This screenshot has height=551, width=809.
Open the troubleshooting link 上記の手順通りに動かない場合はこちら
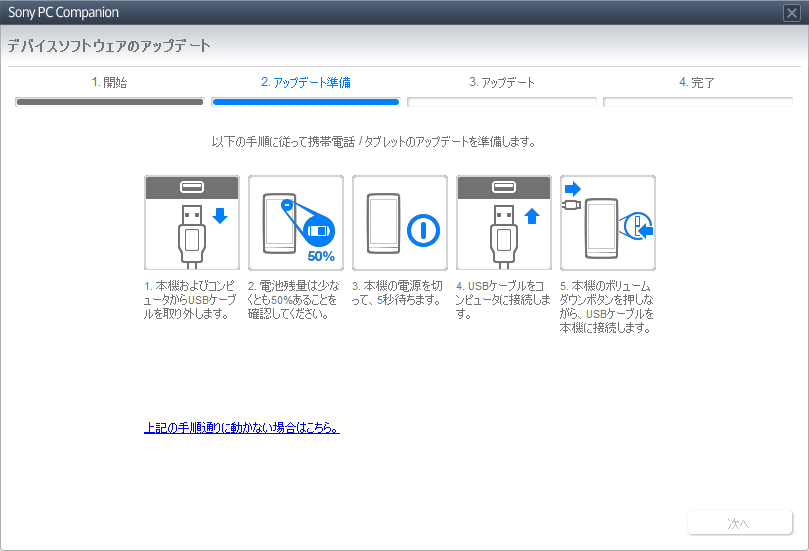point(241,428)
